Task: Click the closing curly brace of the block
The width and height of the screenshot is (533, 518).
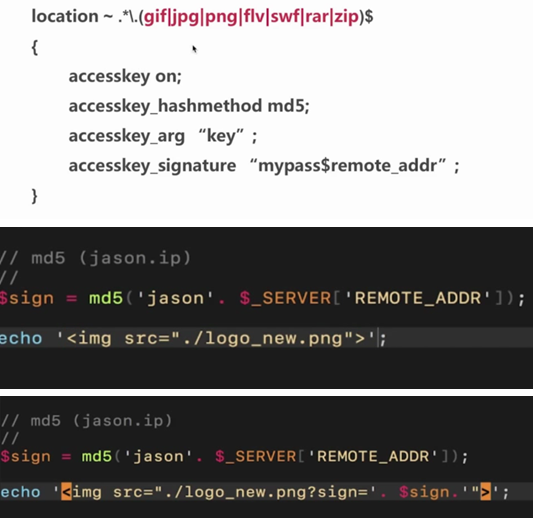Action: (34, 196)
